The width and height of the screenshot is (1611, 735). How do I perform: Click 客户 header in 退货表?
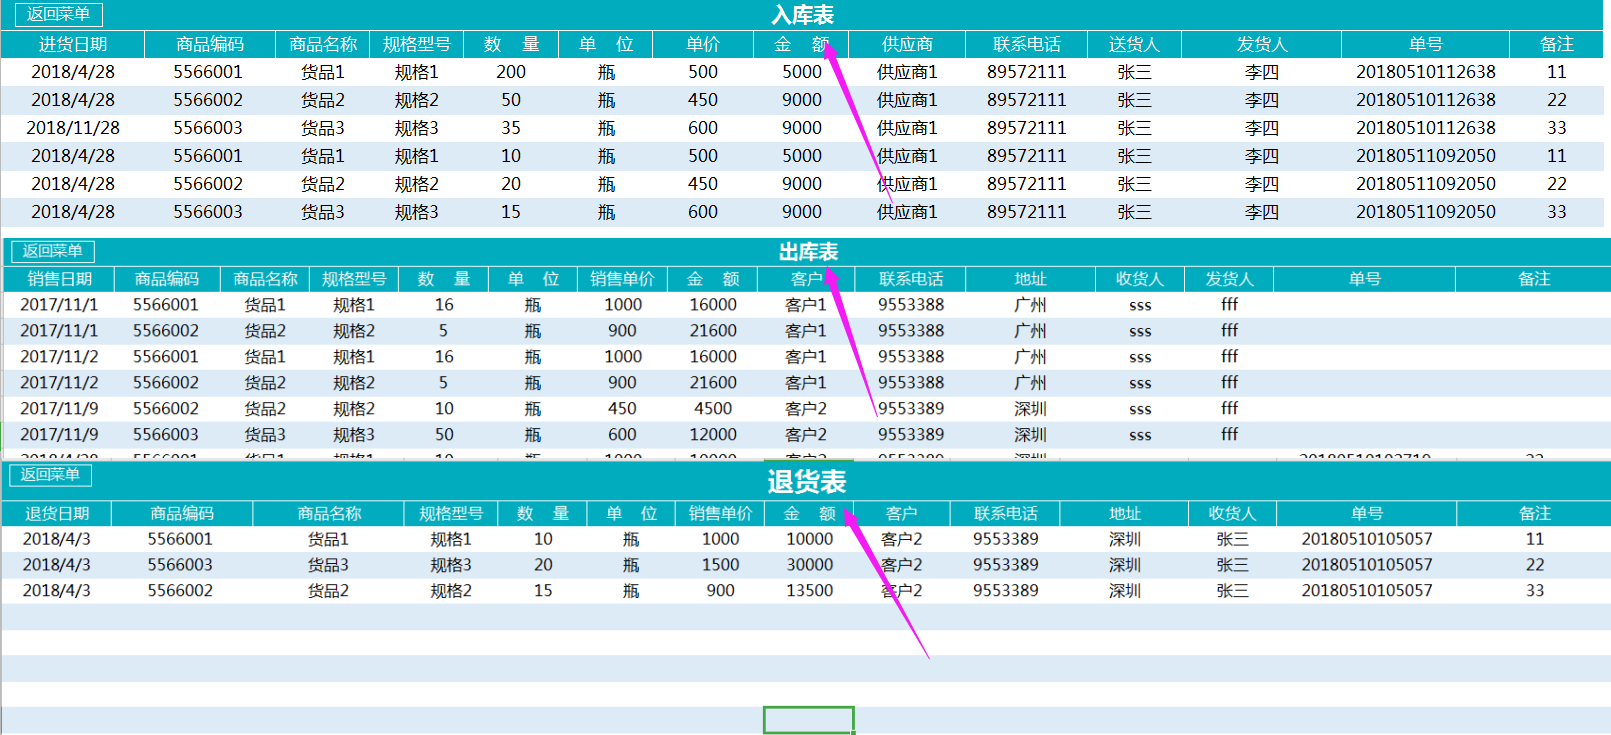901,513
